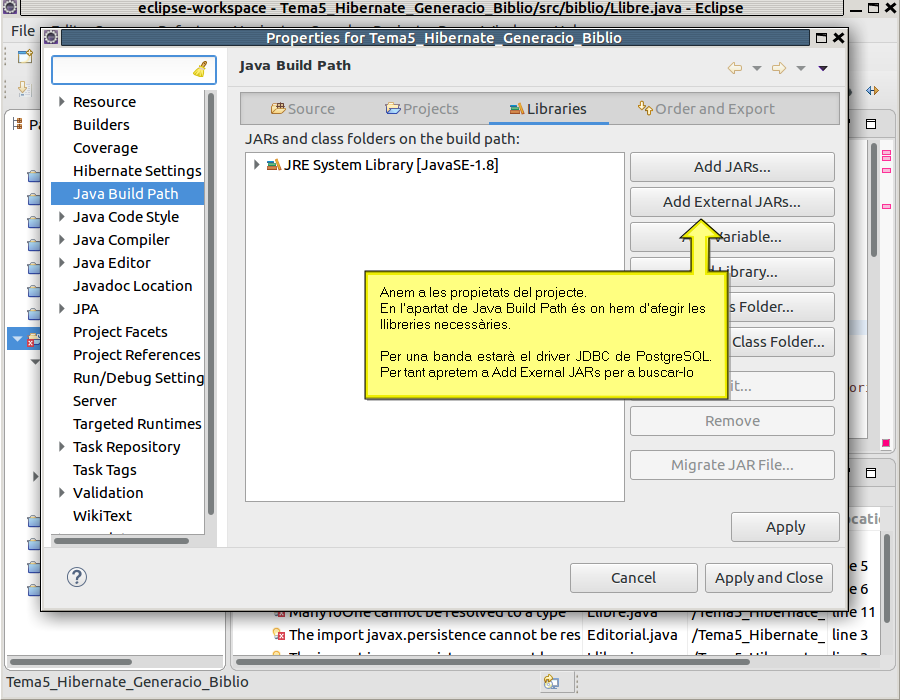Click the Eclipse icon in main title bar
This screenshot has width=900, height=700.
tap(10, 7)
